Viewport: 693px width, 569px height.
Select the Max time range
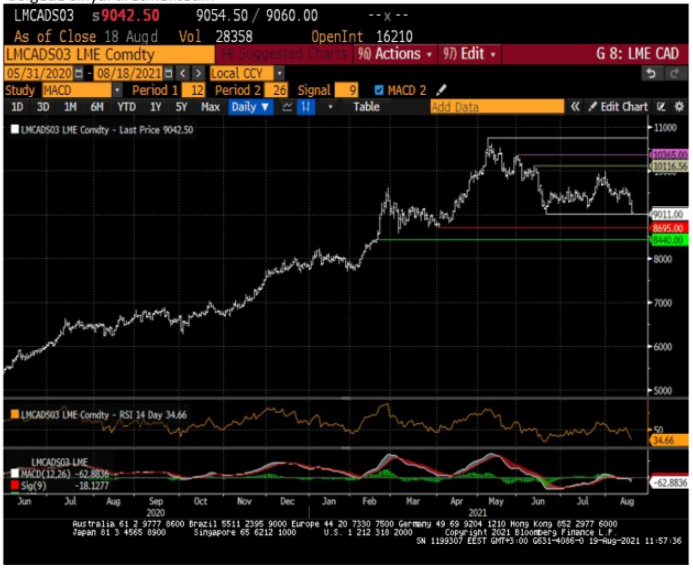(x=210, y=107)
